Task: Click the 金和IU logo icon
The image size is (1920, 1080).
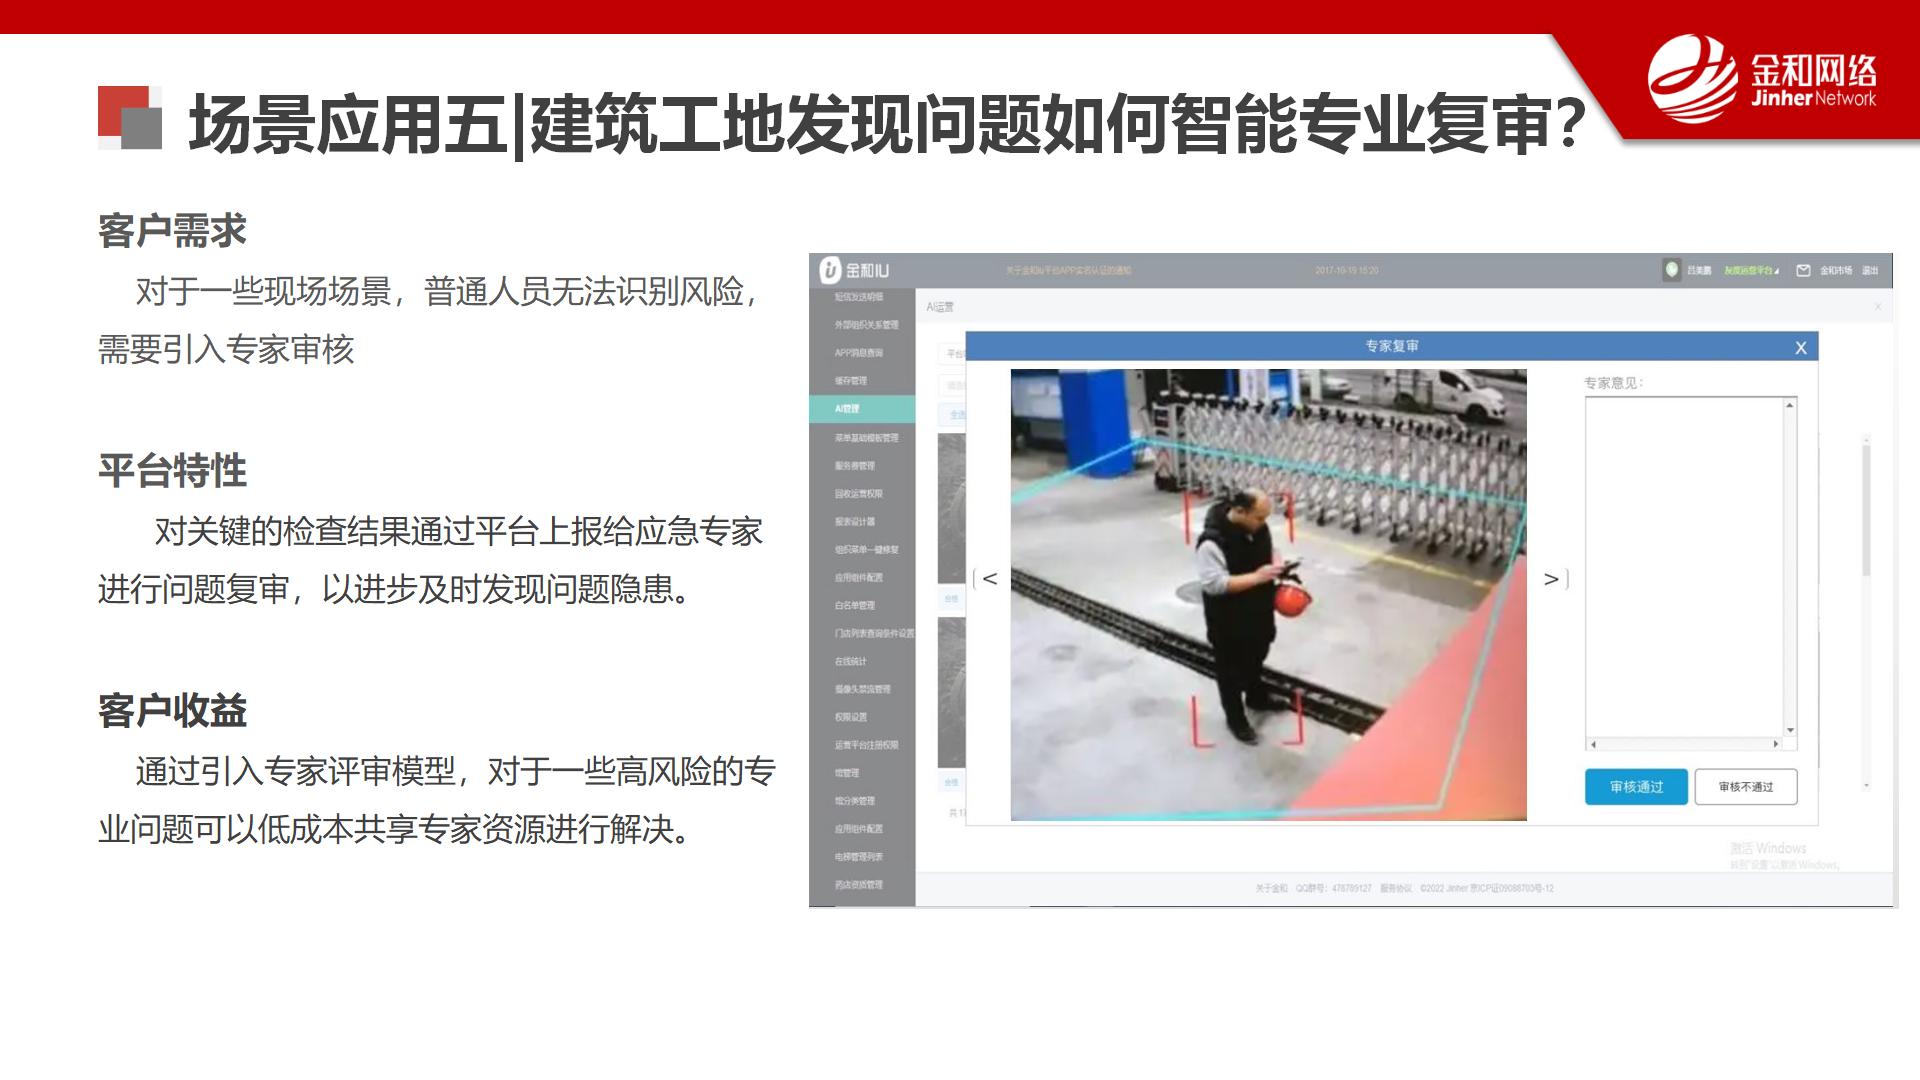Action: click(830, 270)
